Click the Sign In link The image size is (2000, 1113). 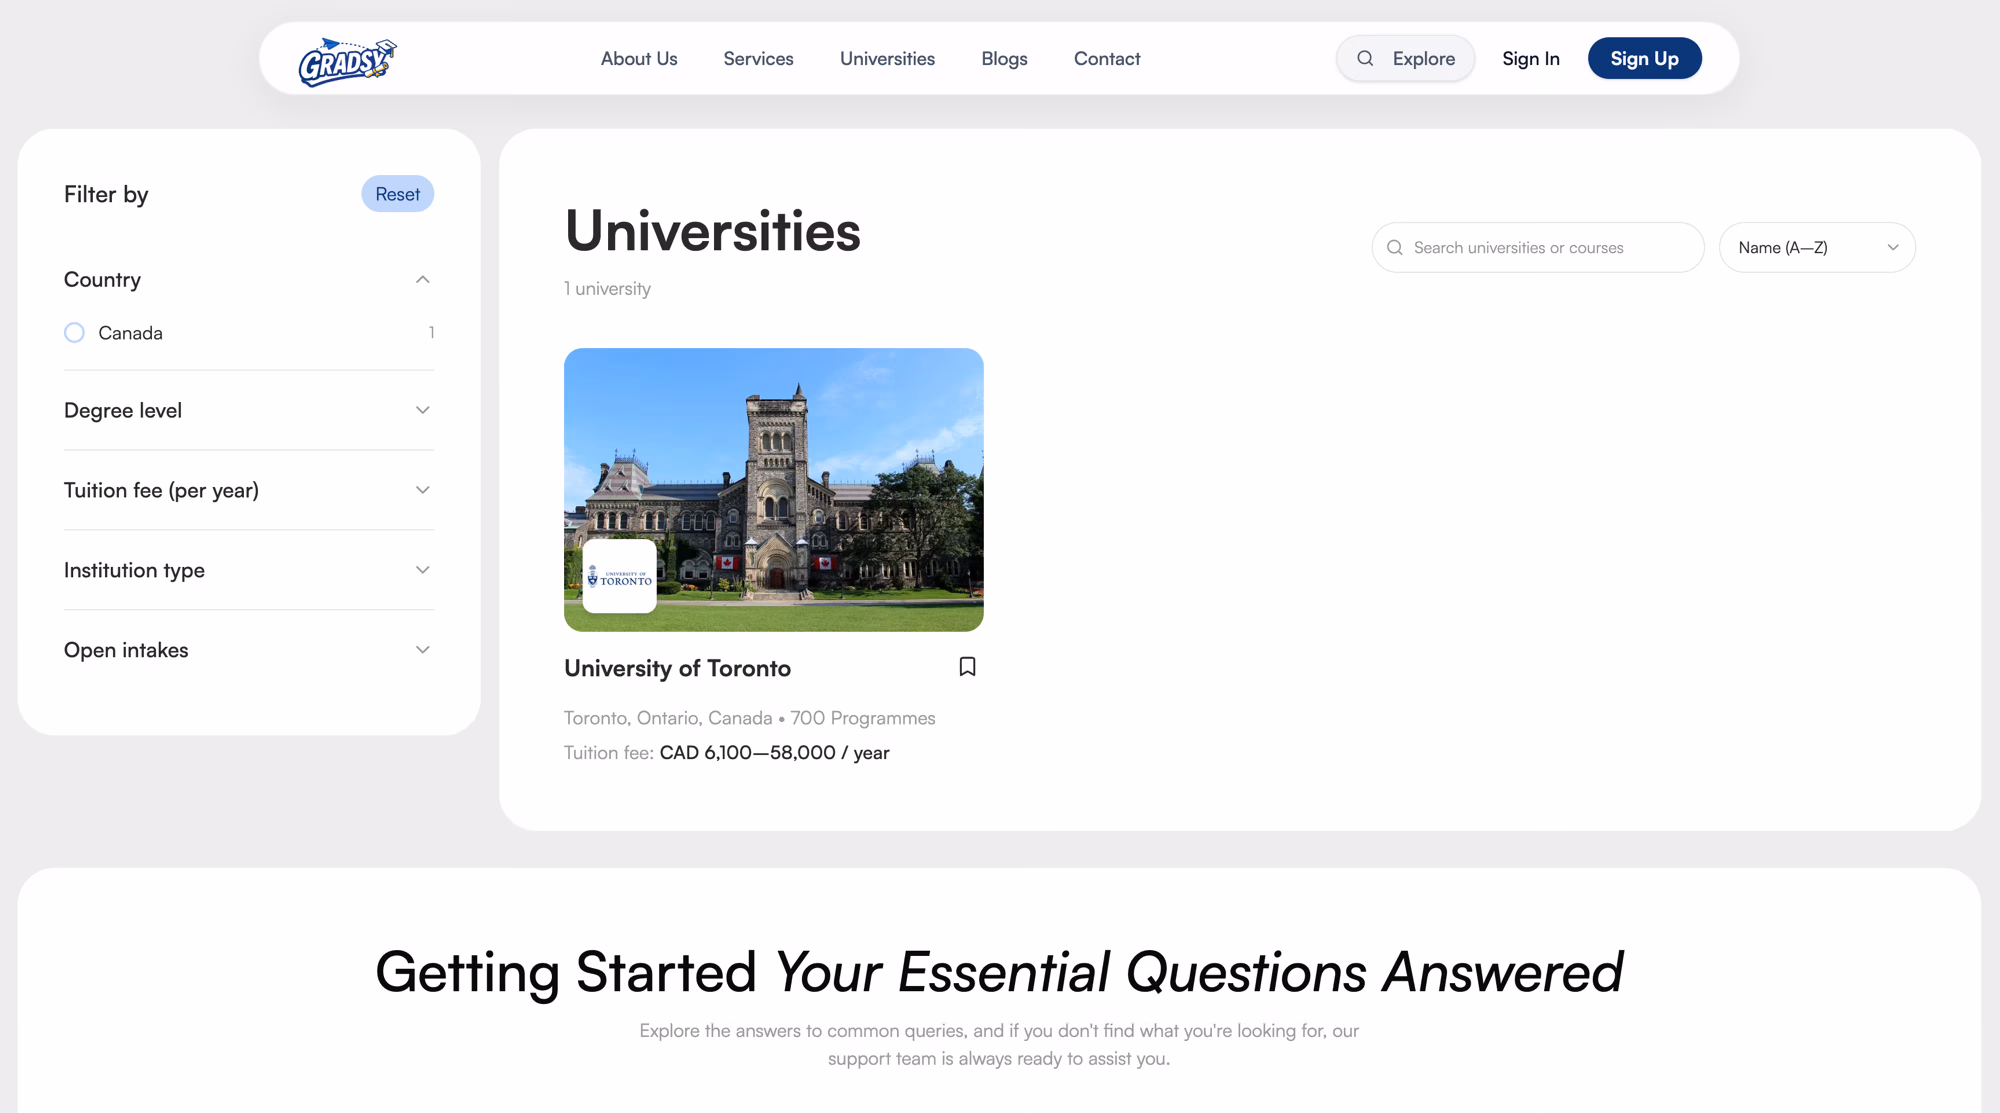click(1530, 59)
